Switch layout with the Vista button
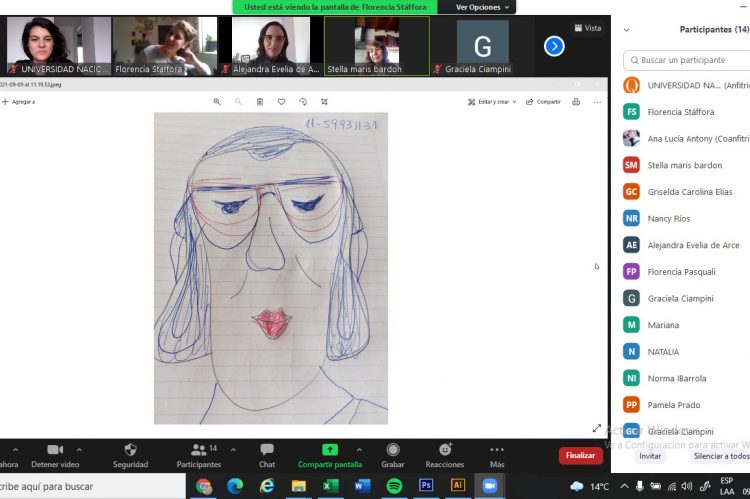Viewport: 750px width, 499px height. [x=588, y=28]
